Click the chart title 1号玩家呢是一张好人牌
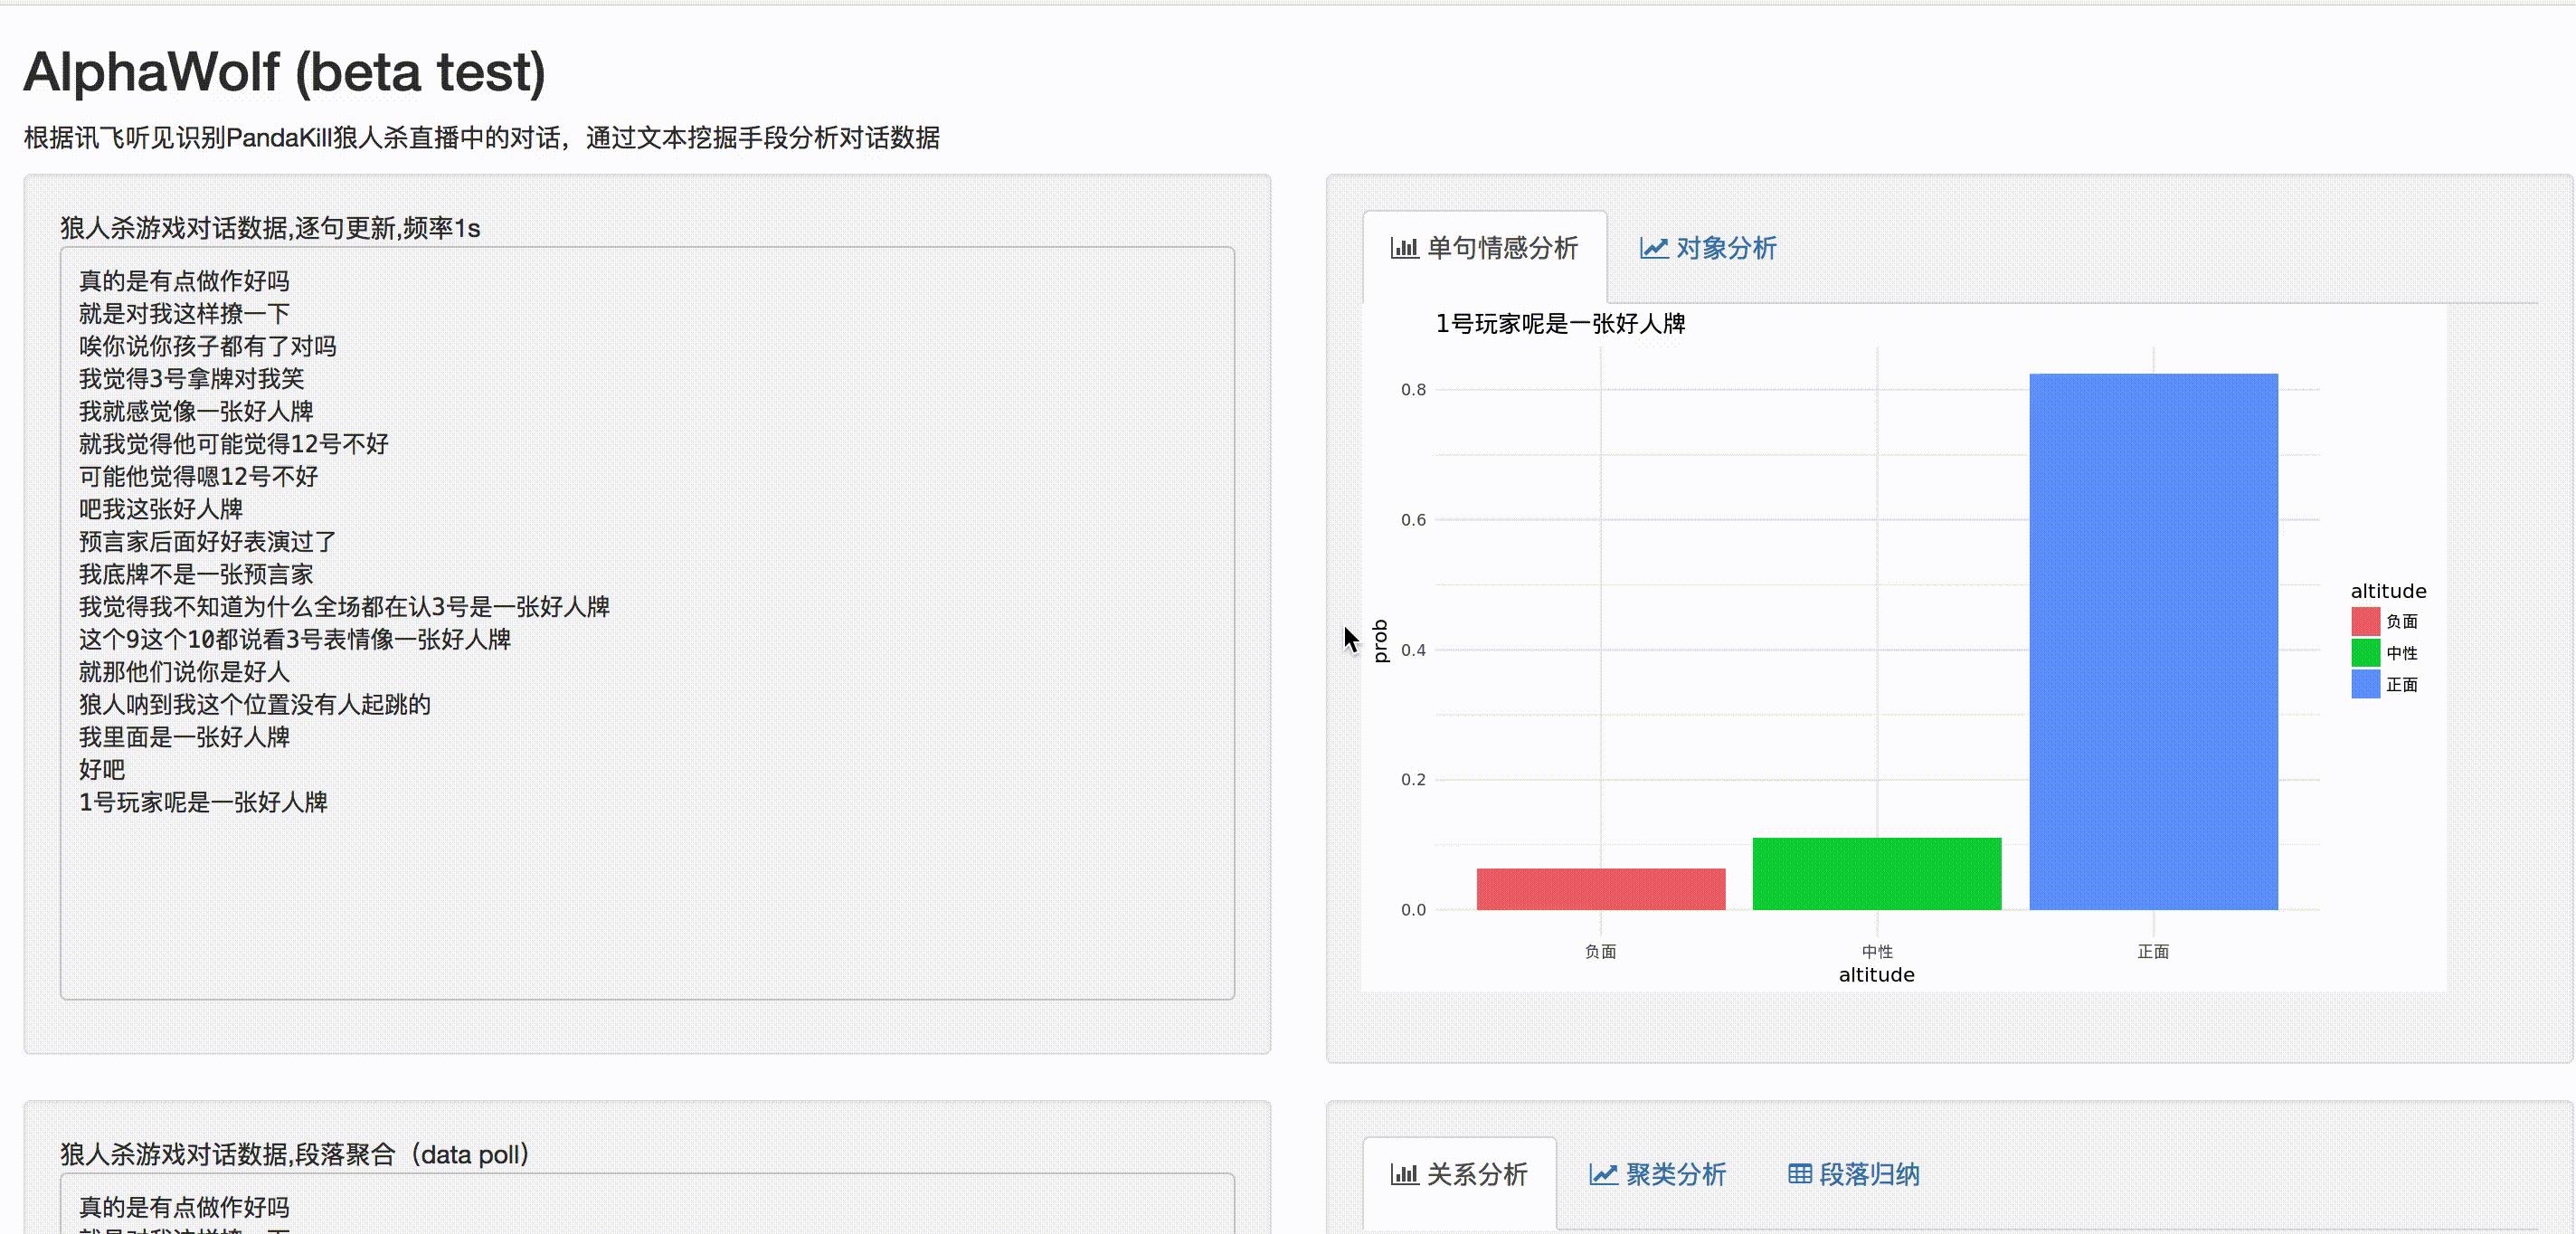 coord(1561,324)
